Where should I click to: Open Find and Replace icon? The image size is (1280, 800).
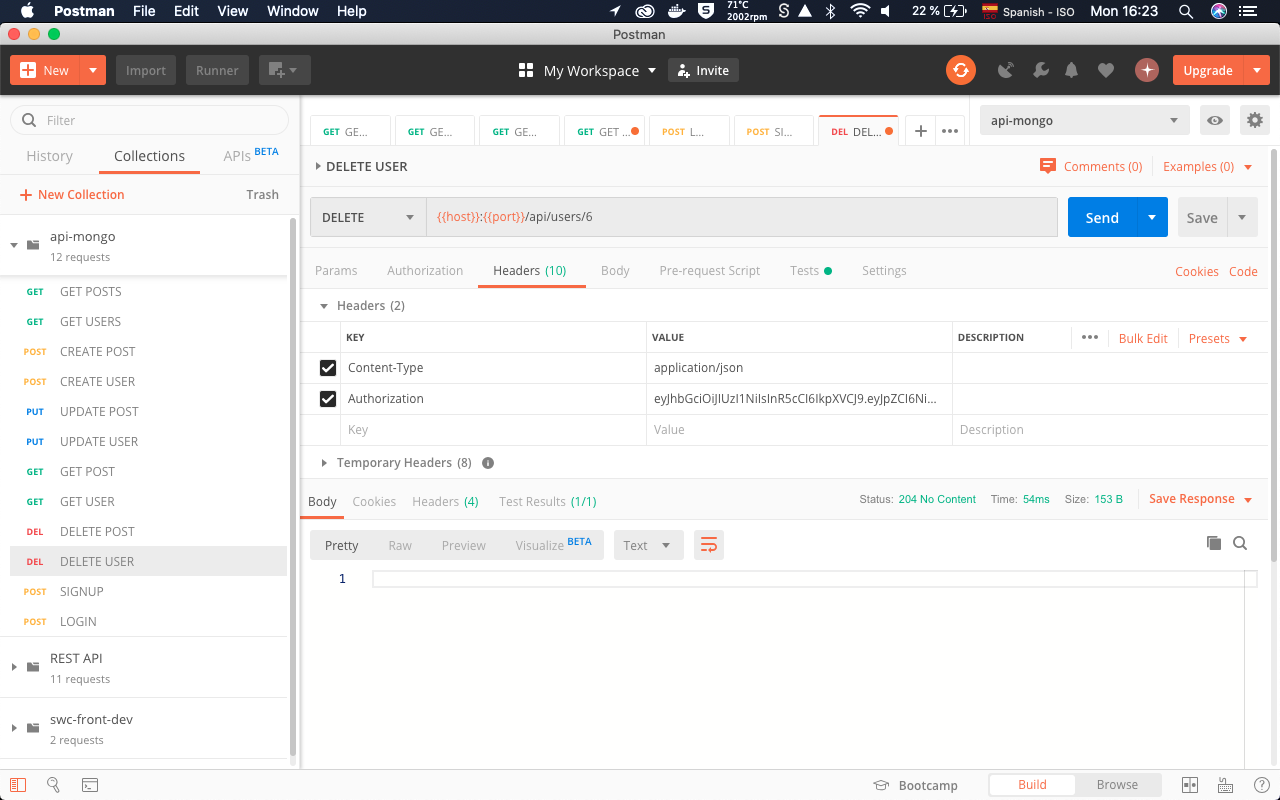pos(54,785)
